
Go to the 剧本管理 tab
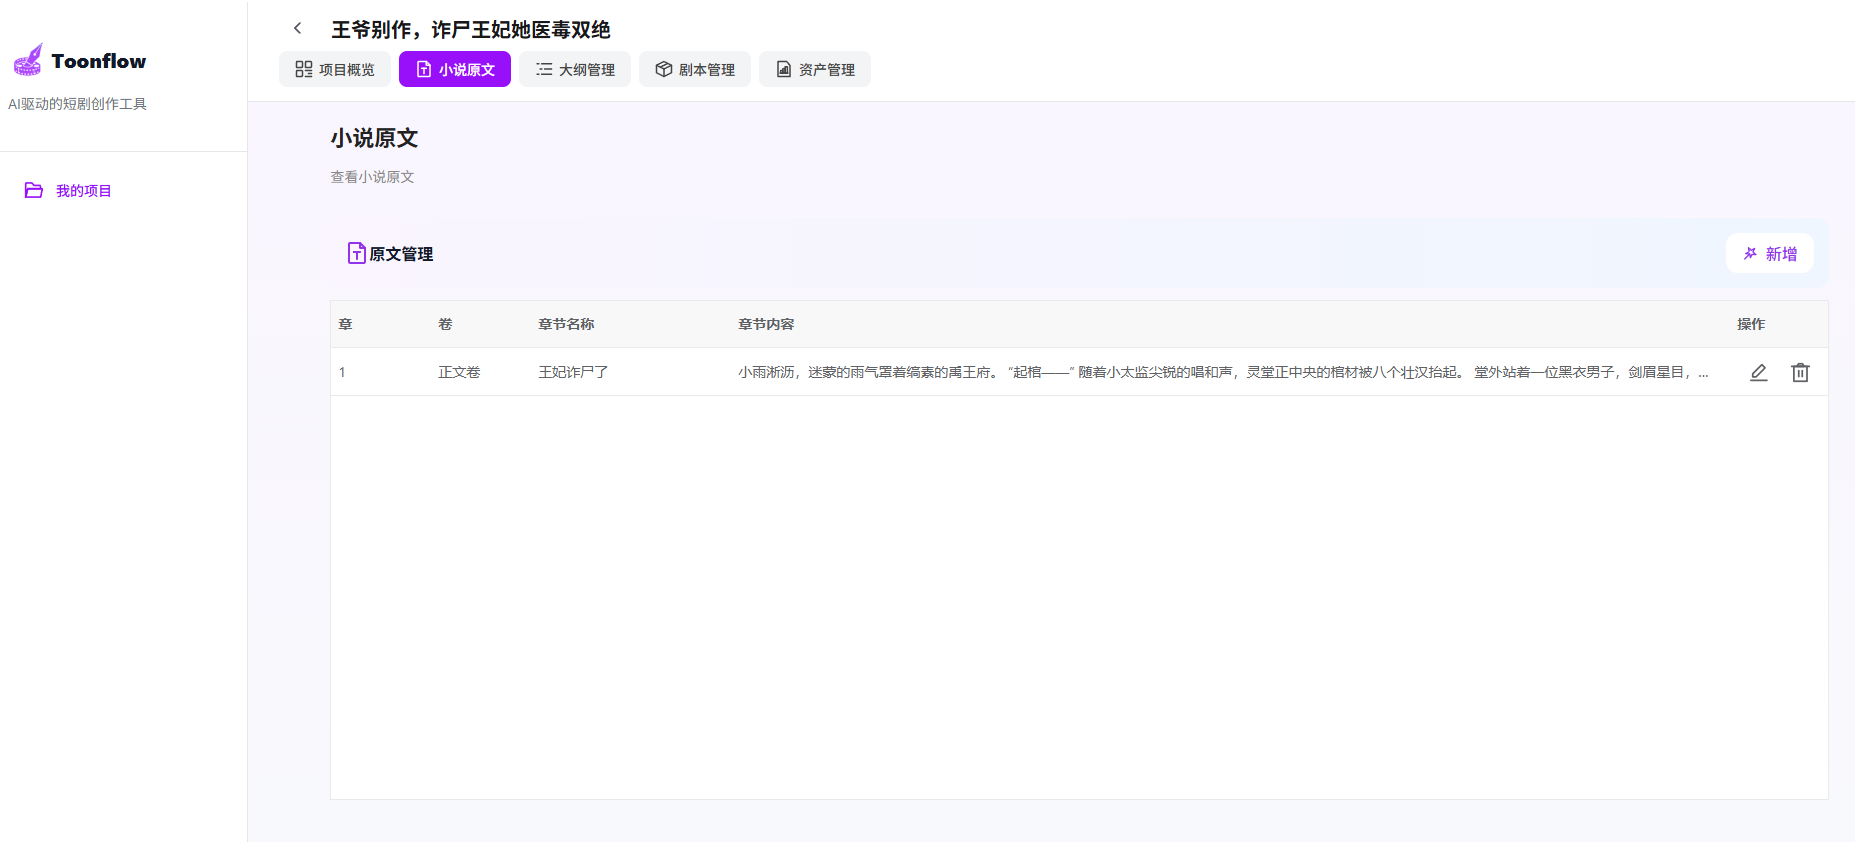pyautogui.click(x=695, y=69)
